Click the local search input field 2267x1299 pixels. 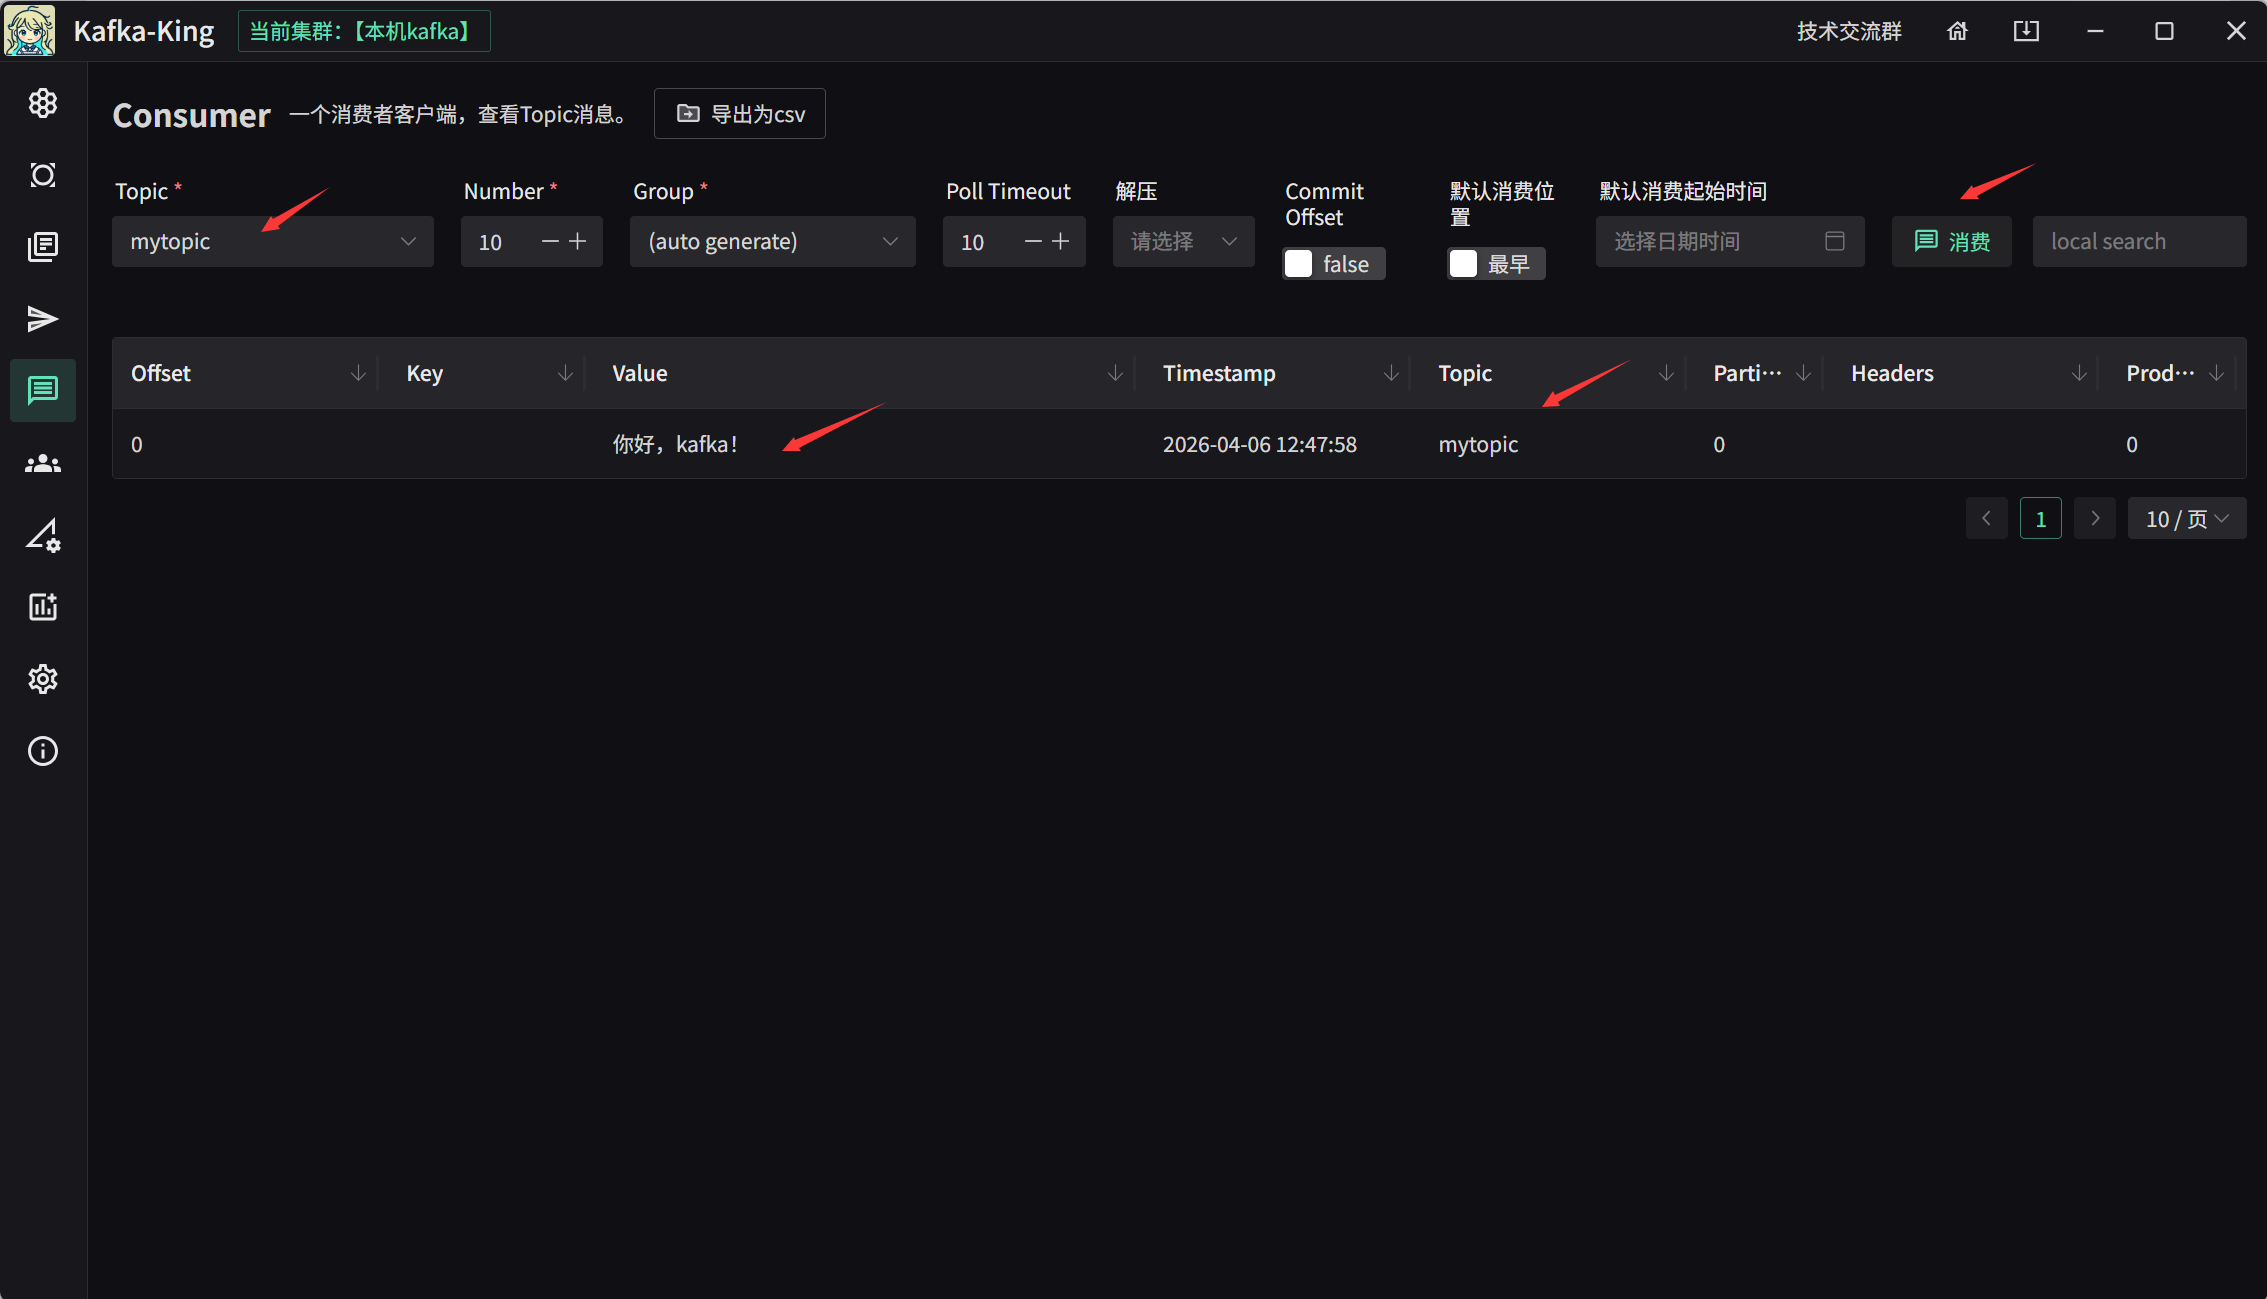[2138, 242]
